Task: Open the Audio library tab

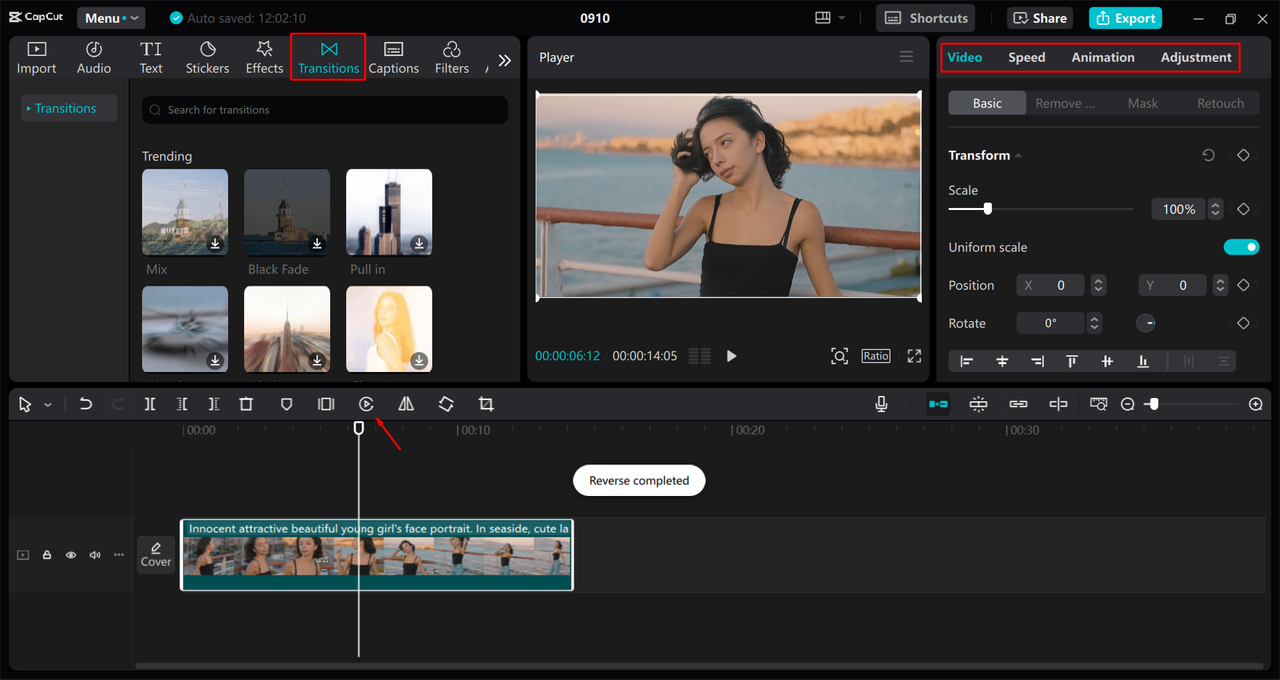Action: coord(94,58)
